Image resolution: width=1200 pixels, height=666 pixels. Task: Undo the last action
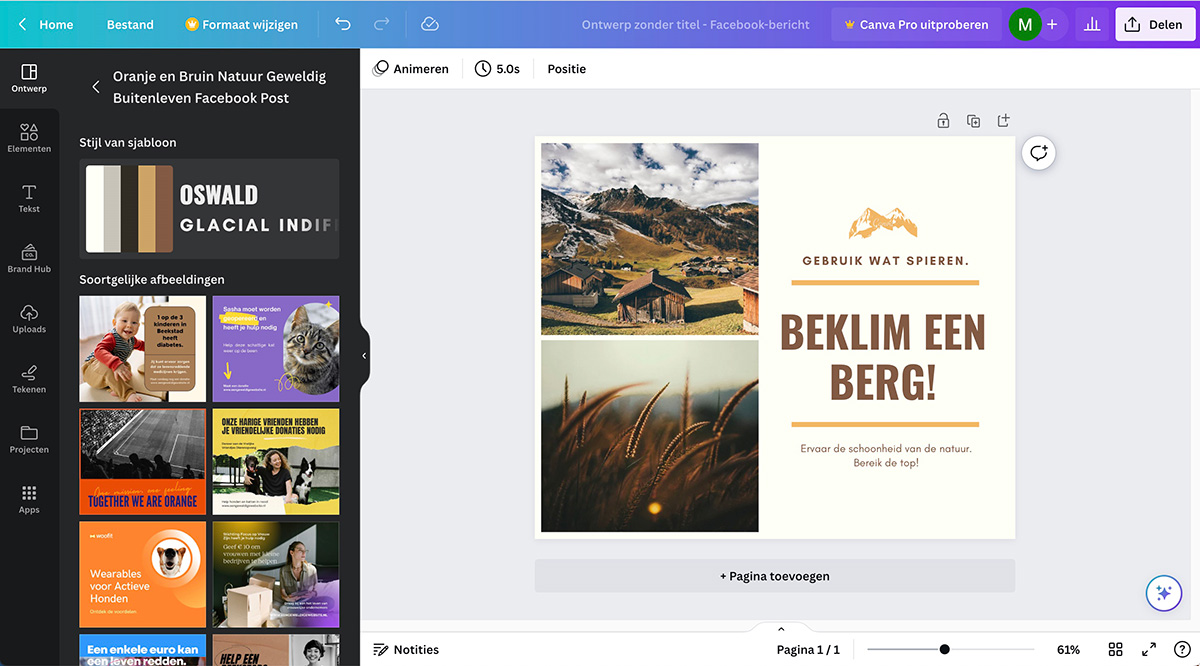click(x=343, y=24)
